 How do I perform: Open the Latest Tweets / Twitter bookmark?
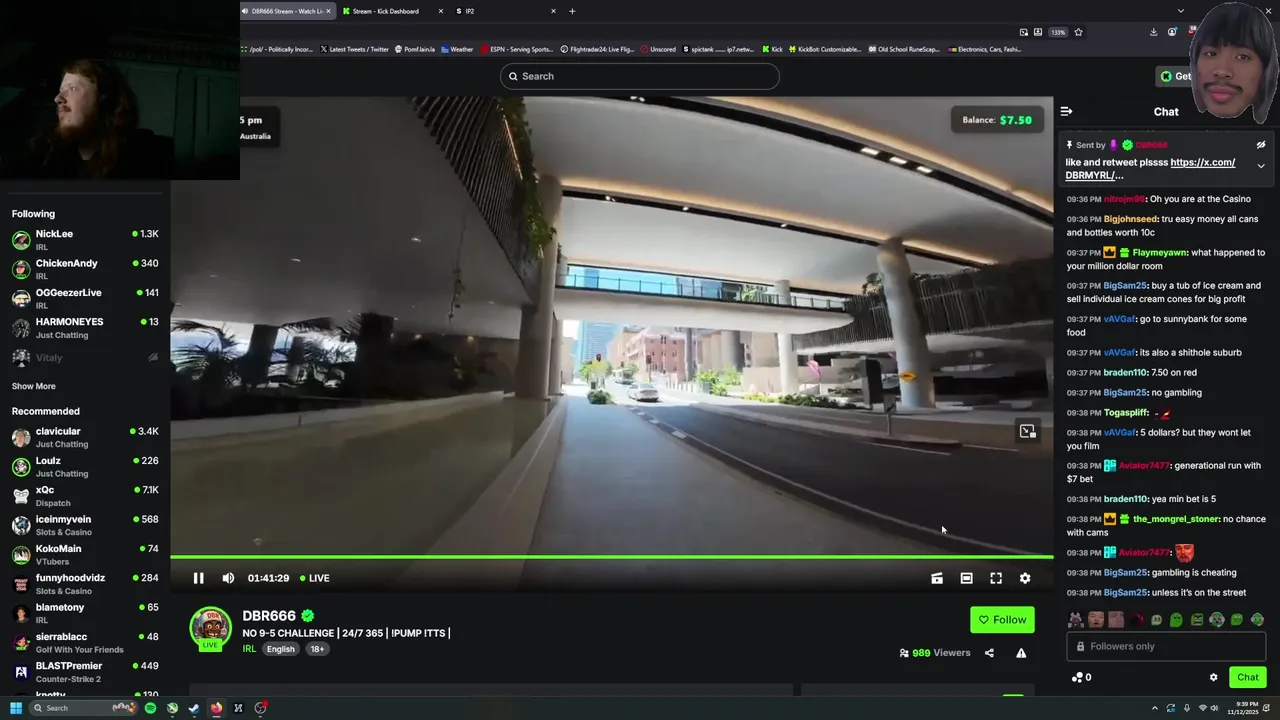coord(354,49)
